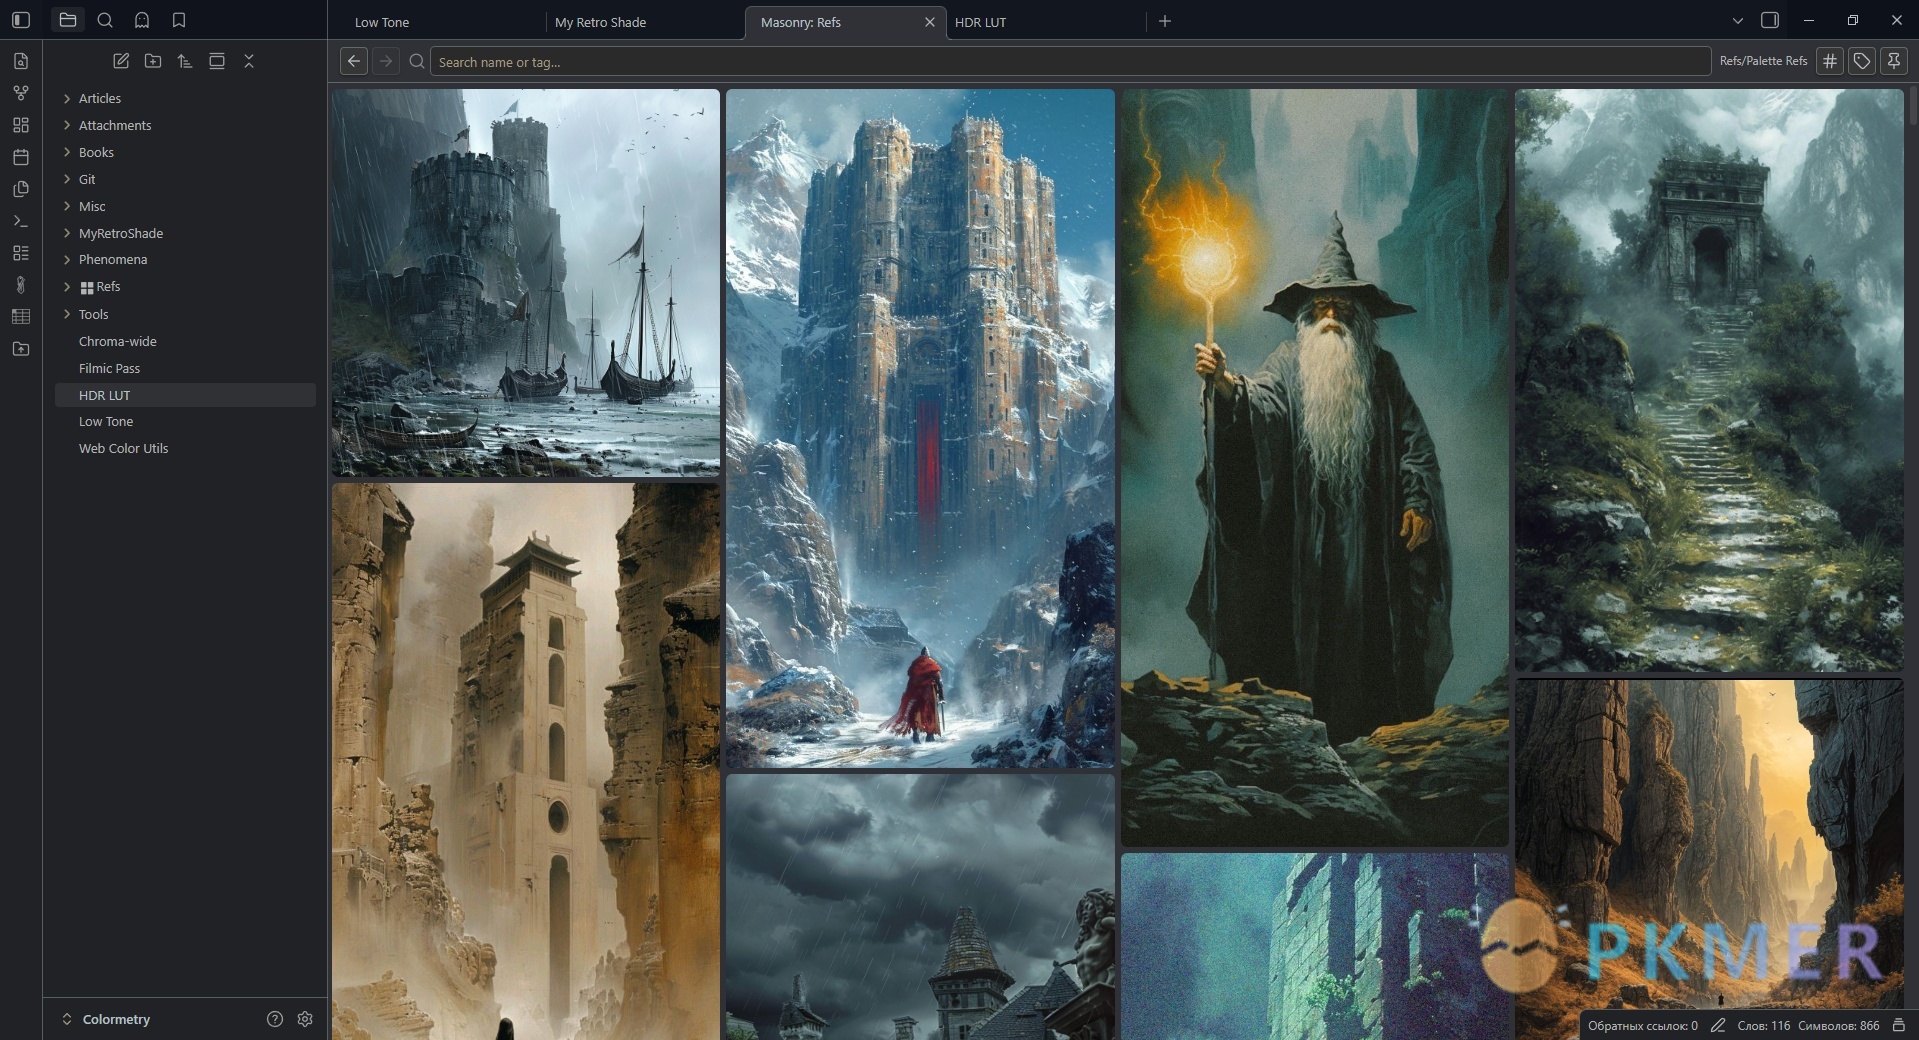Click the ghost icon in sidebar header
Screen dimensions: 1919x1040
pyautogui.click(x=142, y=20)
